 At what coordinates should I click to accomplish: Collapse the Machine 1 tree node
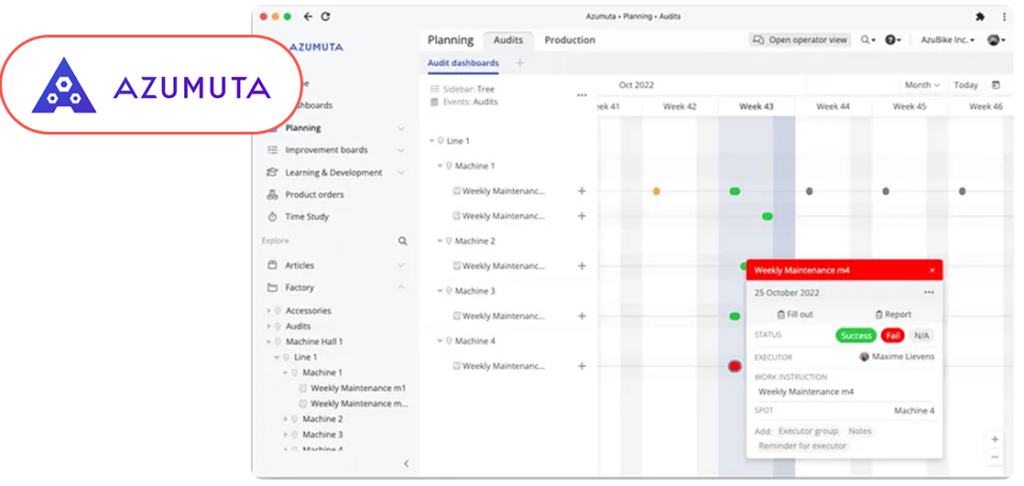pos(440,166)
